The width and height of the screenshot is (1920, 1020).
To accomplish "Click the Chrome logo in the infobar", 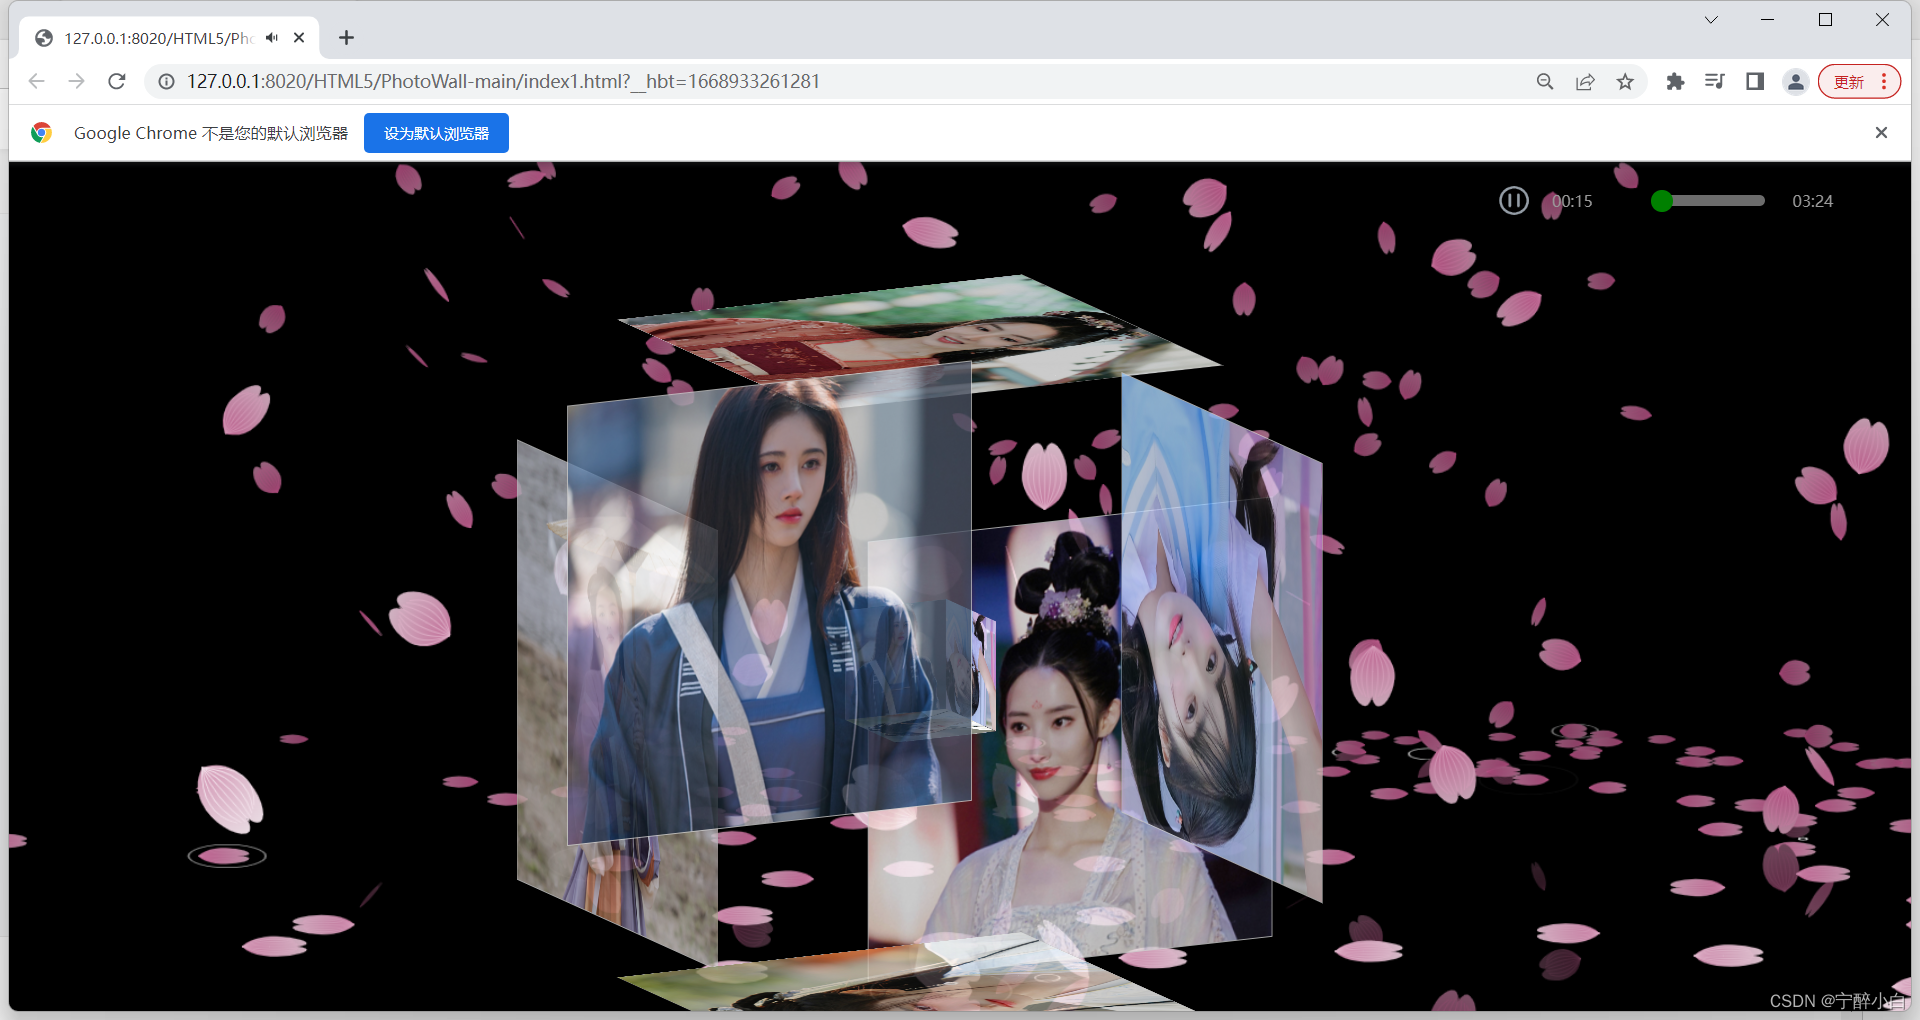I will [x=41, y=133].
